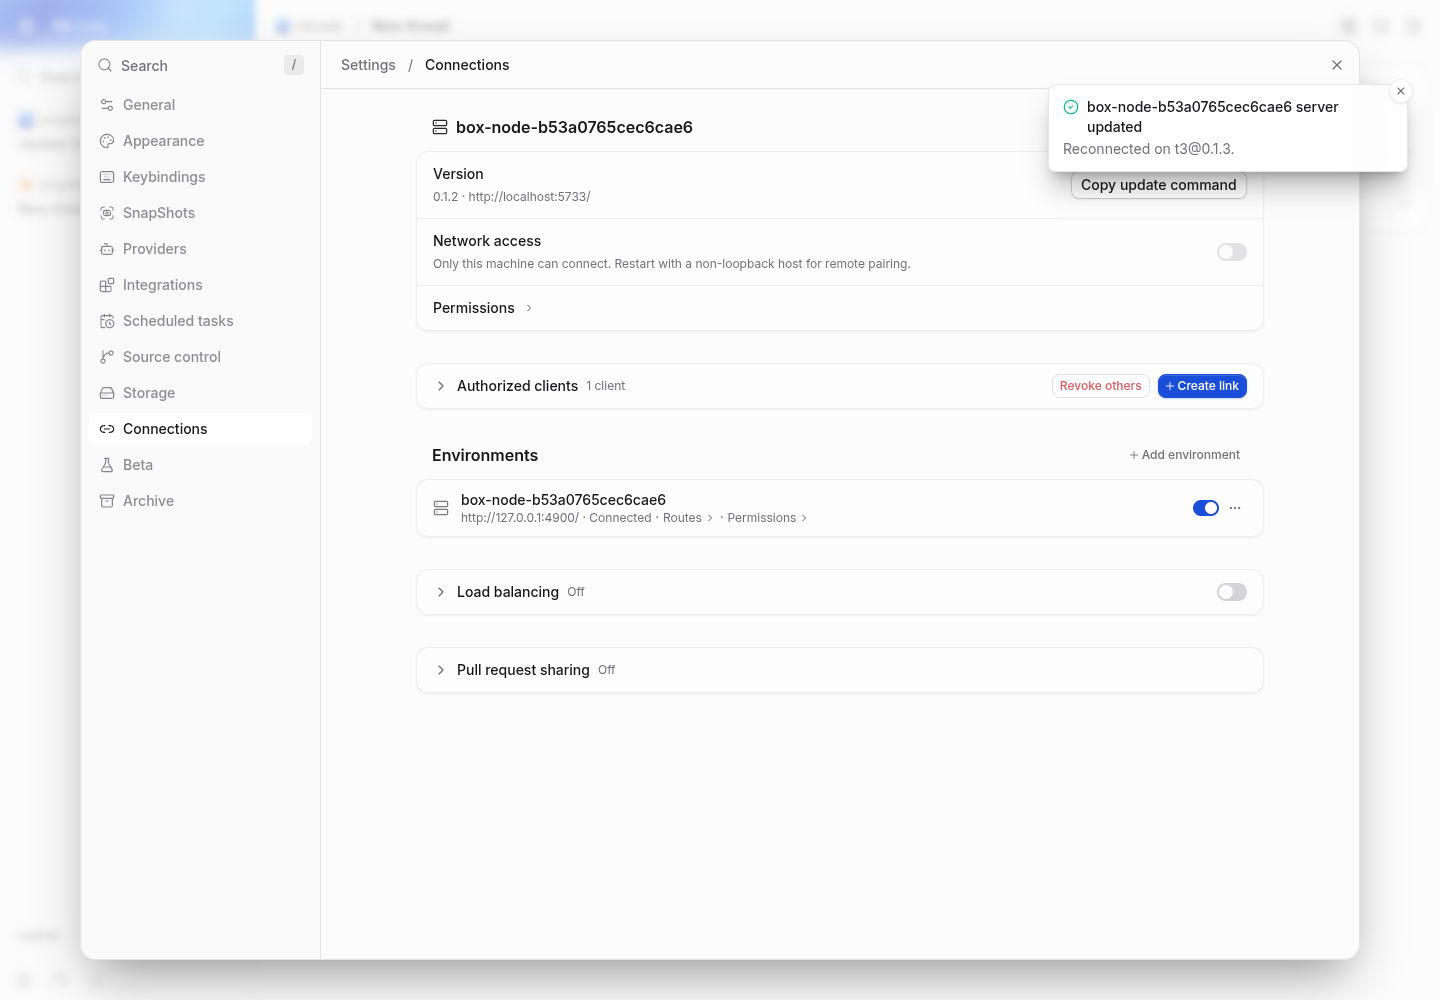The height and width of the screenshot is (1000, 1440).
Task: Open server Permissions in the Version card
Action: pyautogui.click(x=483, y=308)
